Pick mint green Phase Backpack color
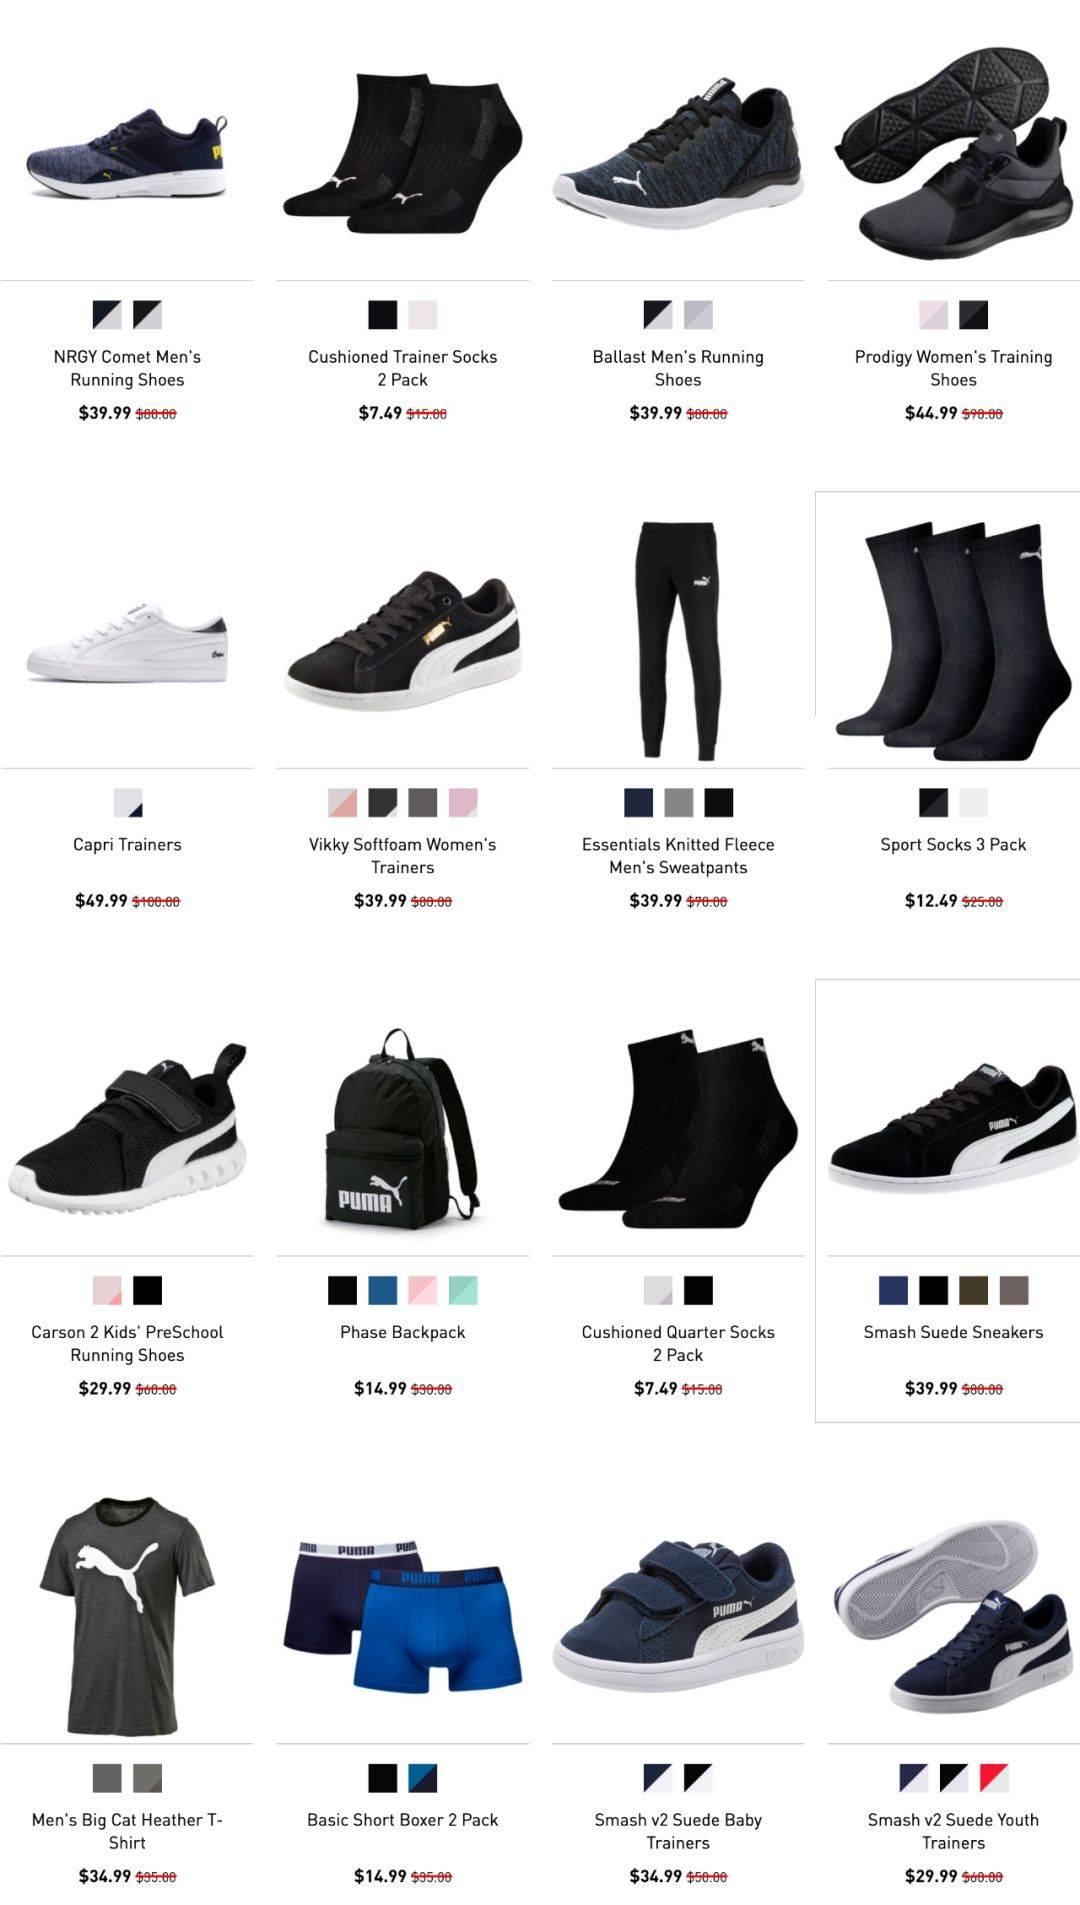This screenshot has width=1080, height=1905. tap(463, 1290)
